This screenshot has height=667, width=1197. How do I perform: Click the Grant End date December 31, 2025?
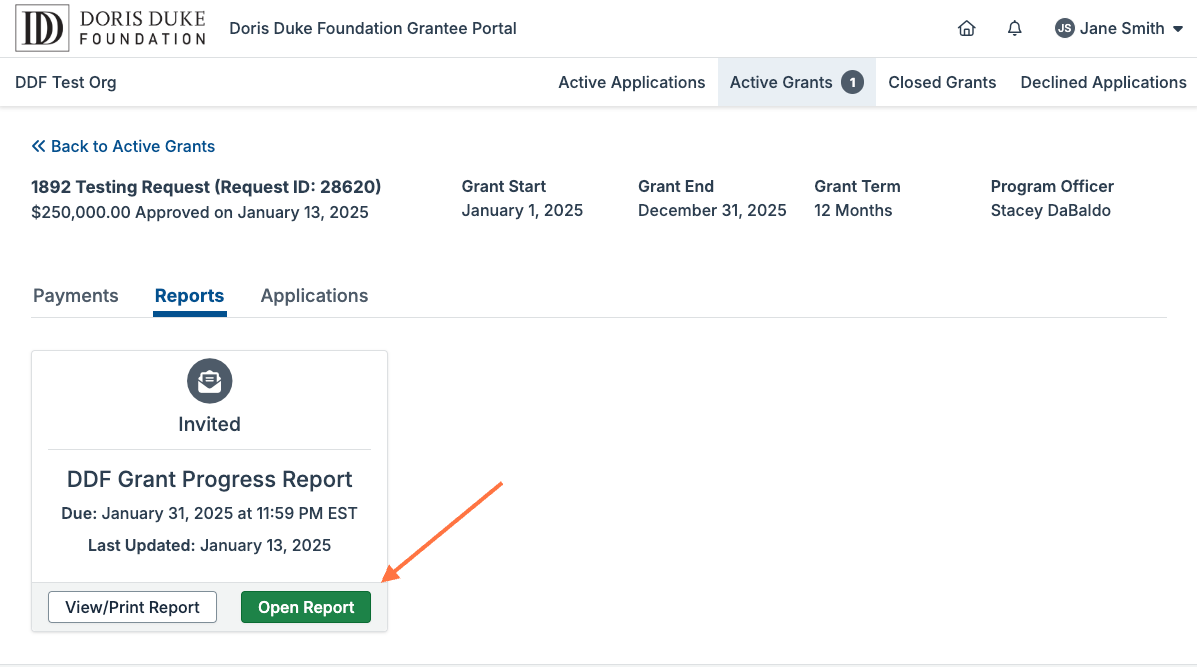click(712, 211)
